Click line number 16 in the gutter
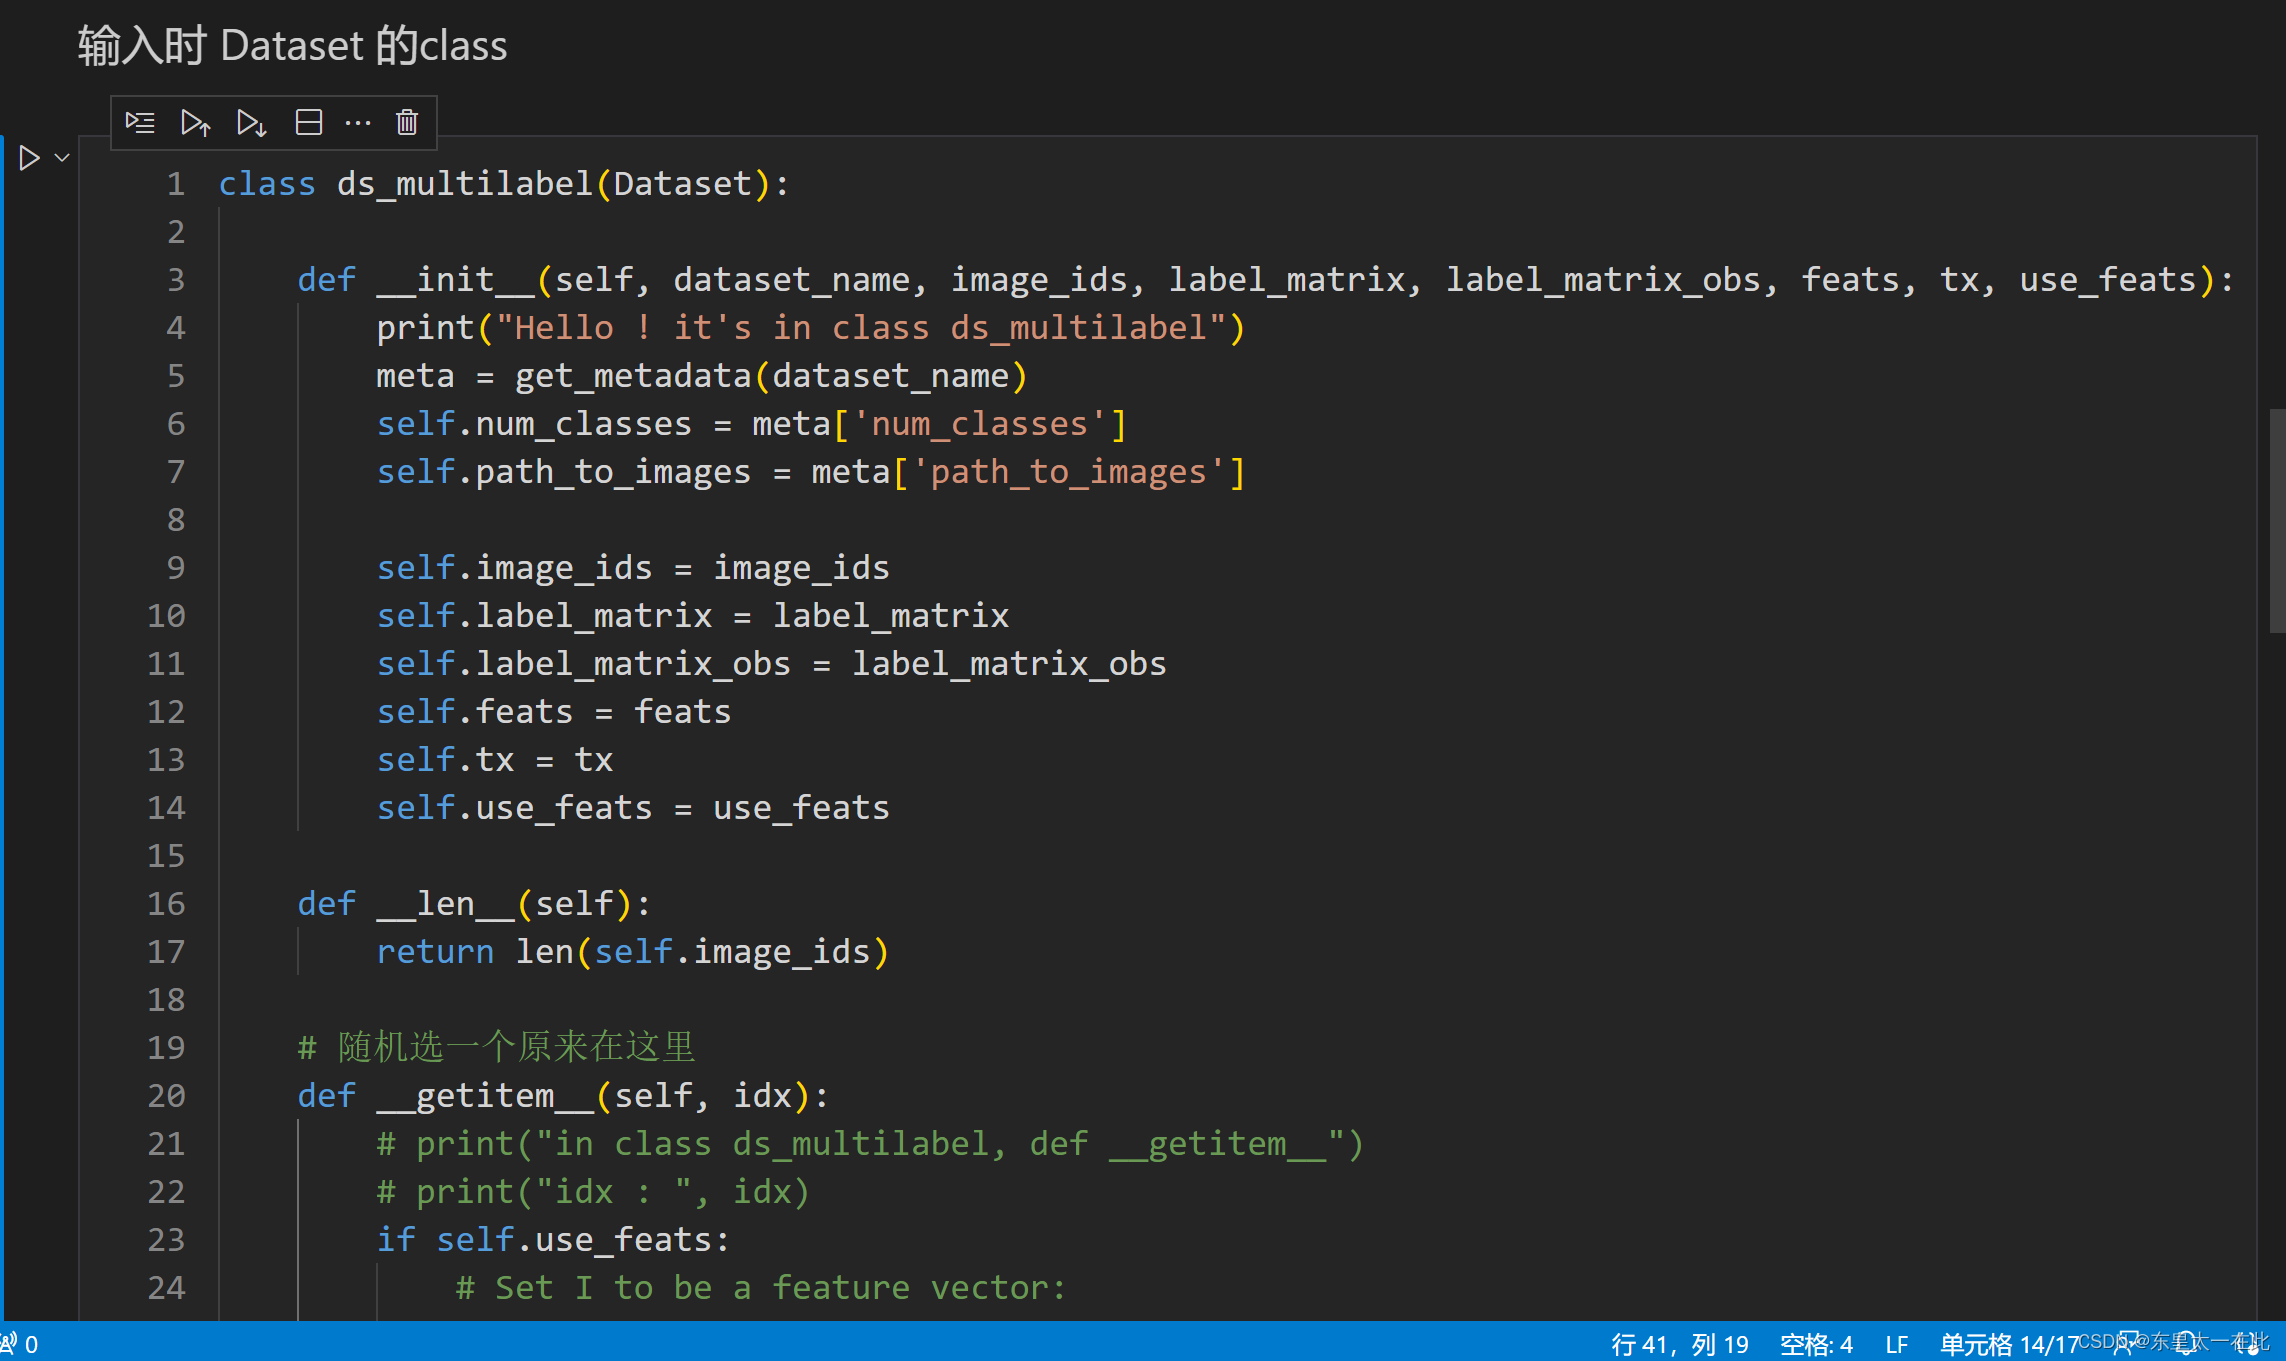The width and height of the screenshot is (2286, 1361). pyautogui.click(x=166, y=904)
